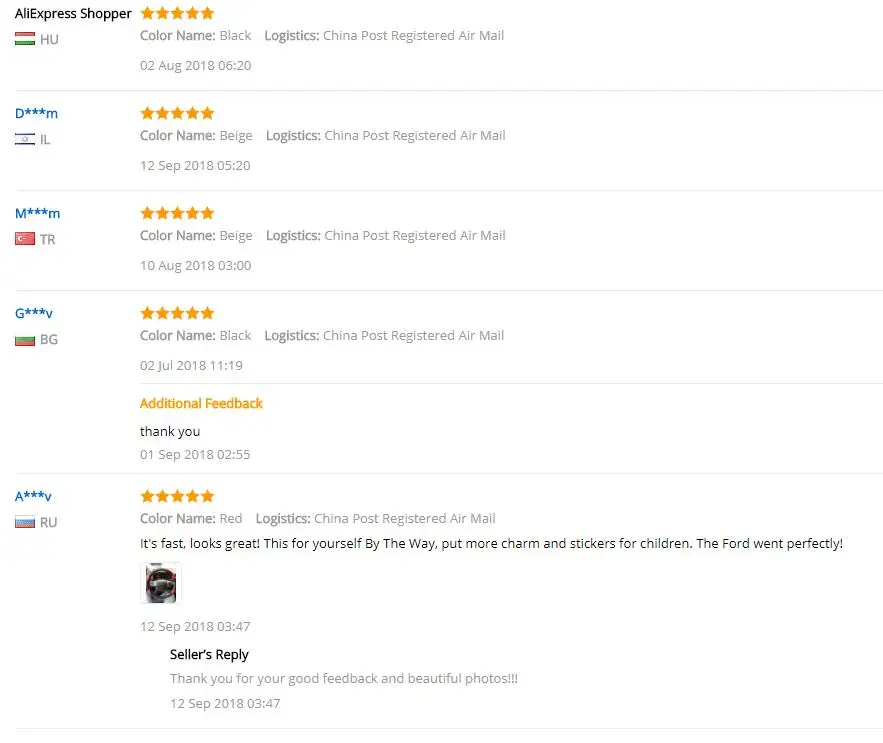Click the five-star rating of AliExpress Shopper
This screenshot has width=883, height=743.
(177, 13)
